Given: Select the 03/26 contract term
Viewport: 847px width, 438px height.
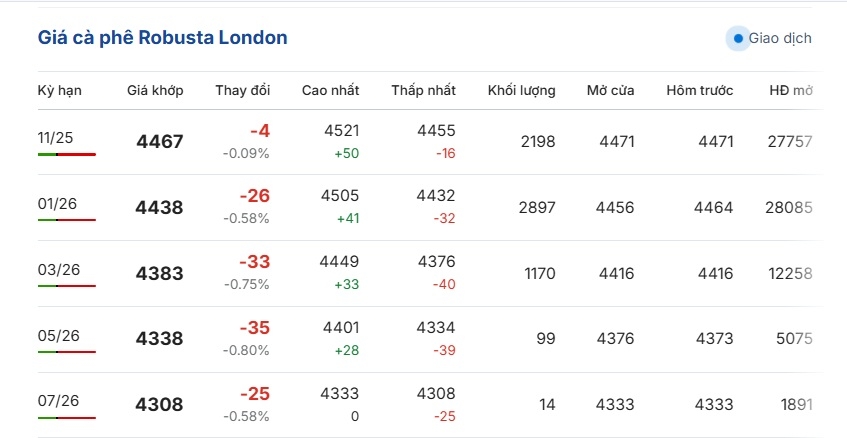Looking at the screenshot, I should (58, 269).
